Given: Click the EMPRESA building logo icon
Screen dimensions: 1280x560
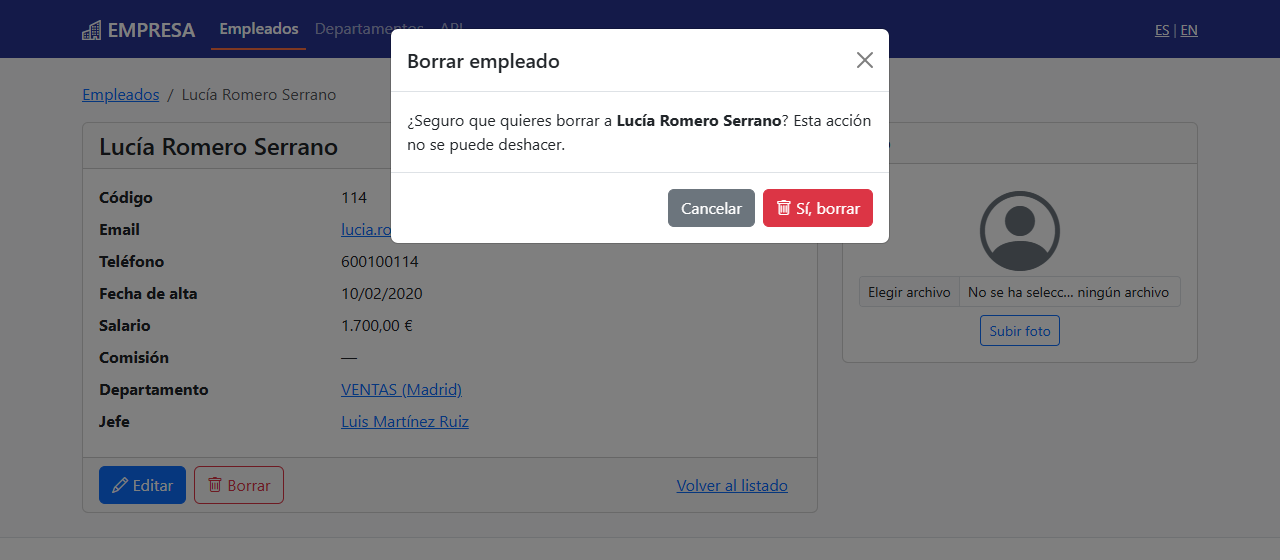Looking at the screenshot, I should point(92,30).
